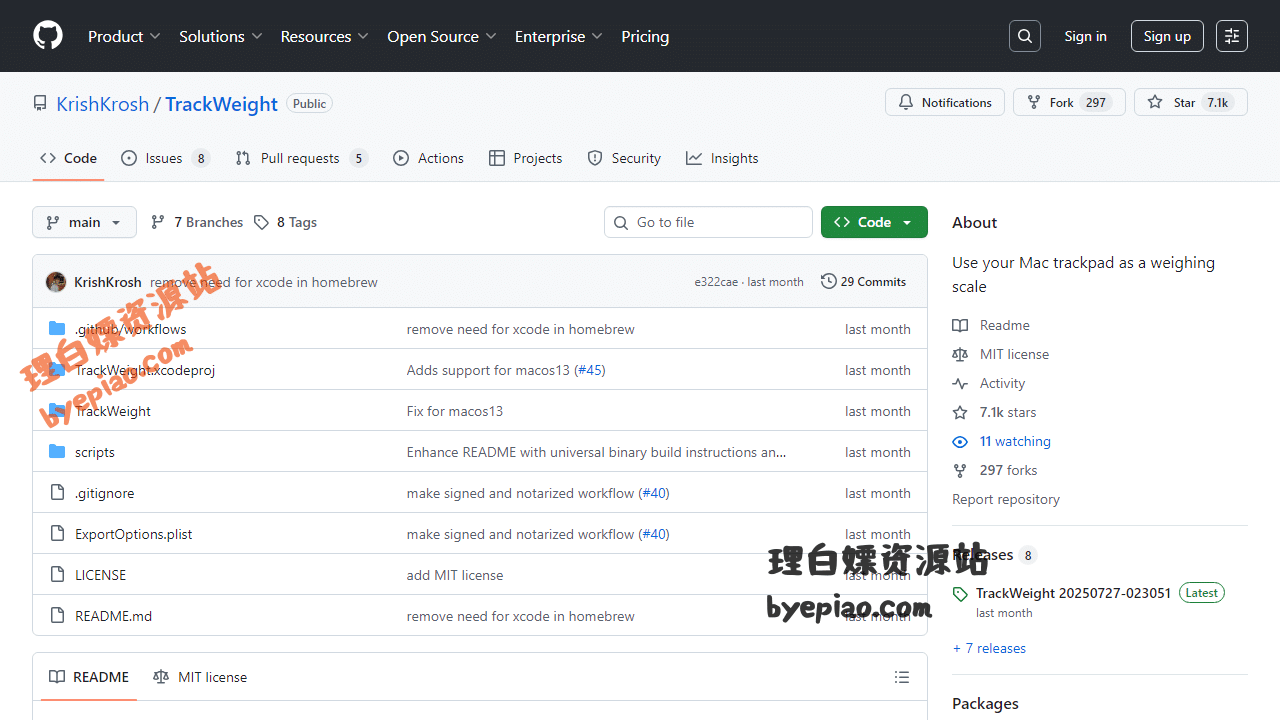This screenshot has width=1280, height=720.
Task: Open the KrishKrosh owner link in the repository title
Action: click(x=102, y=104)
